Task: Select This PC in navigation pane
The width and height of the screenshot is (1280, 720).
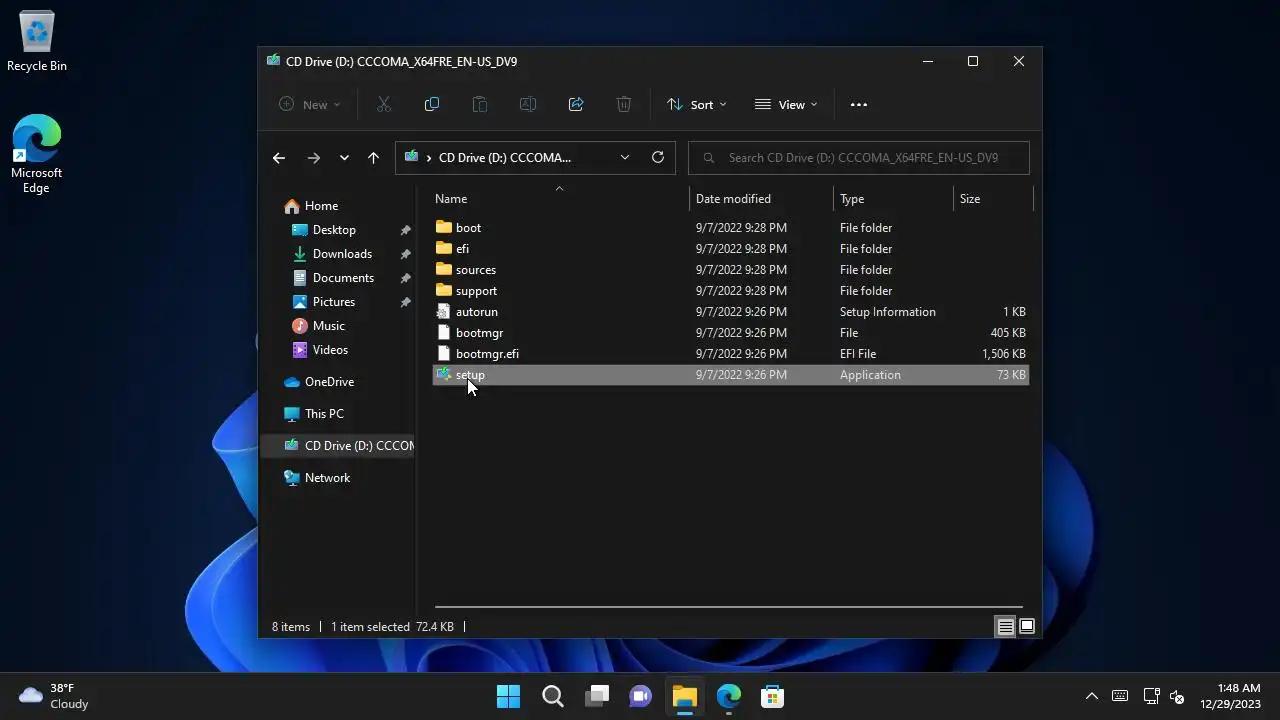Action: [324, 414]
